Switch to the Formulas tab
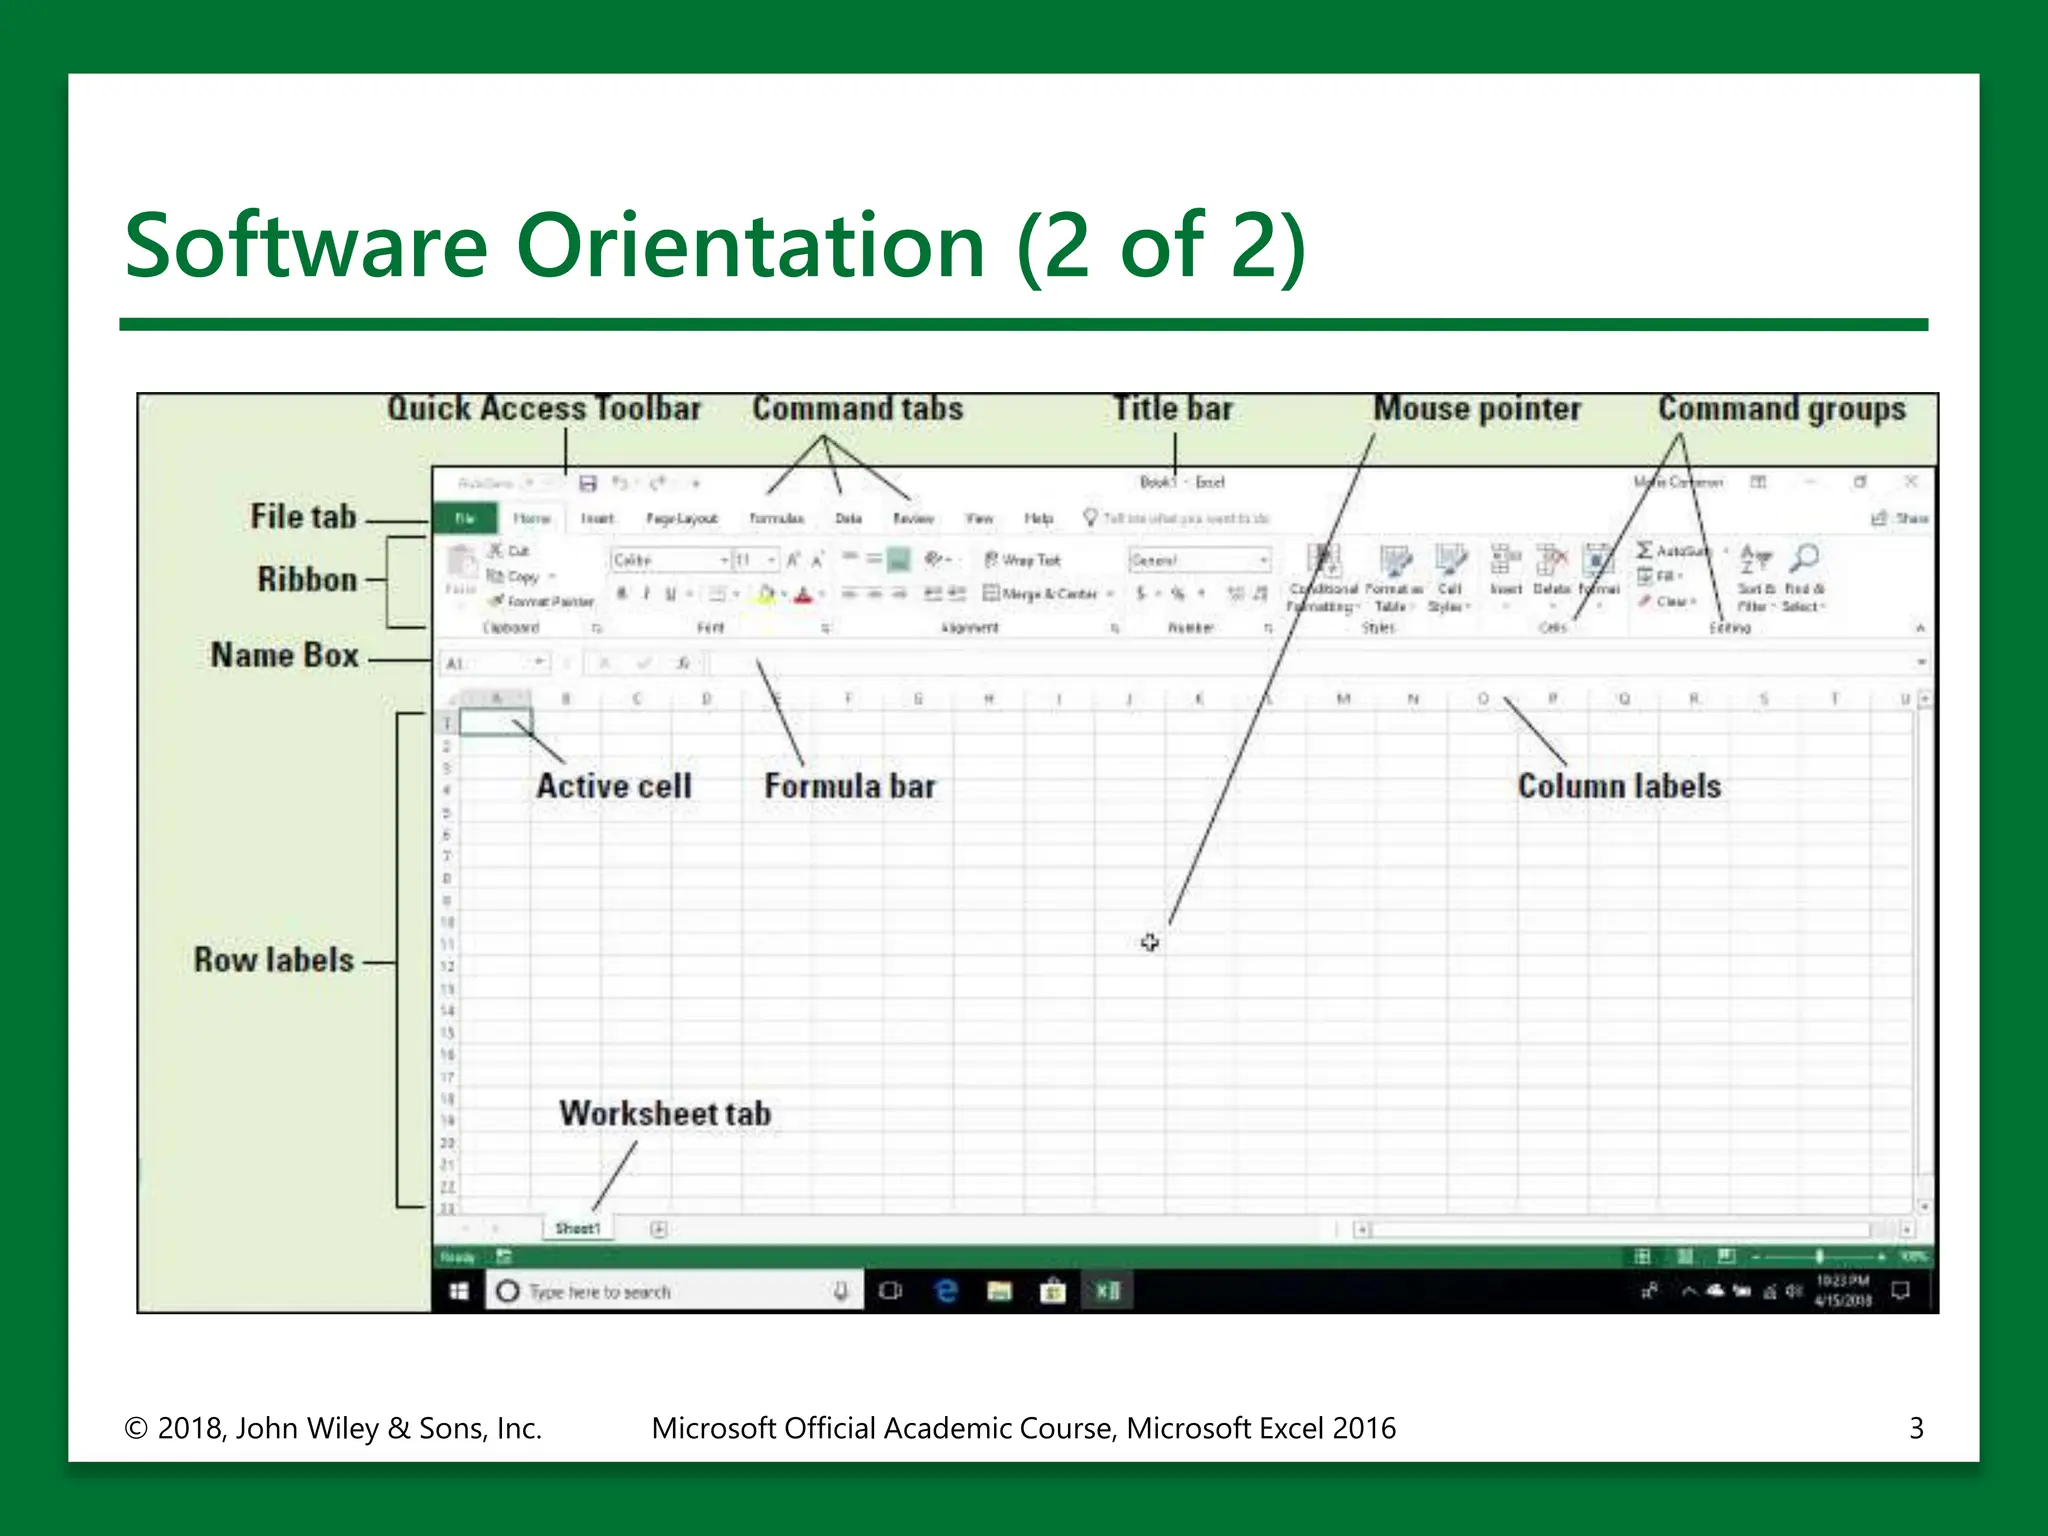2048x1536 pixels. click(x=777, y=518)
